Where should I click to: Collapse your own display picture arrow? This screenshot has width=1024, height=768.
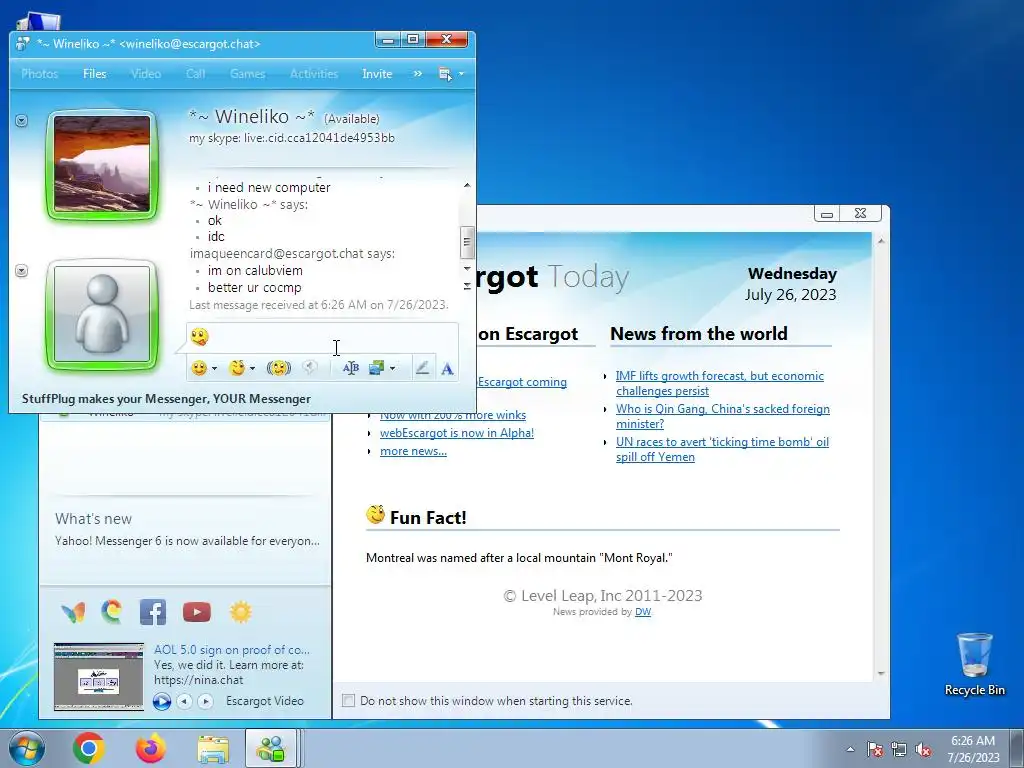click(x=22, y=270)
